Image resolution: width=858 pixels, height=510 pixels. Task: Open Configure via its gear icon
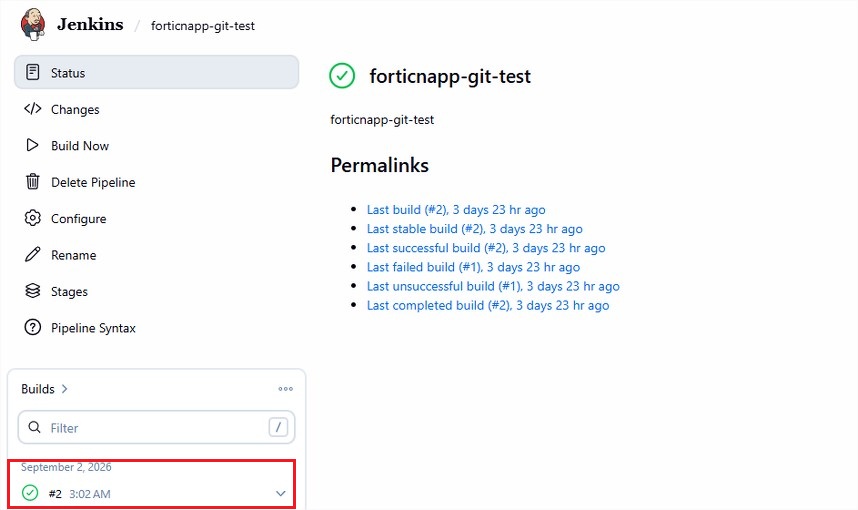pyautogui.click(x=33, y=218)
